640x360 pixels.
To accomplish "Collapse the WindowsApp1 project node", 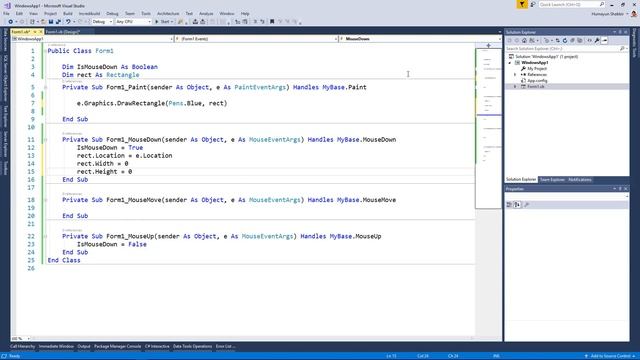I will [x=510, y=63].
